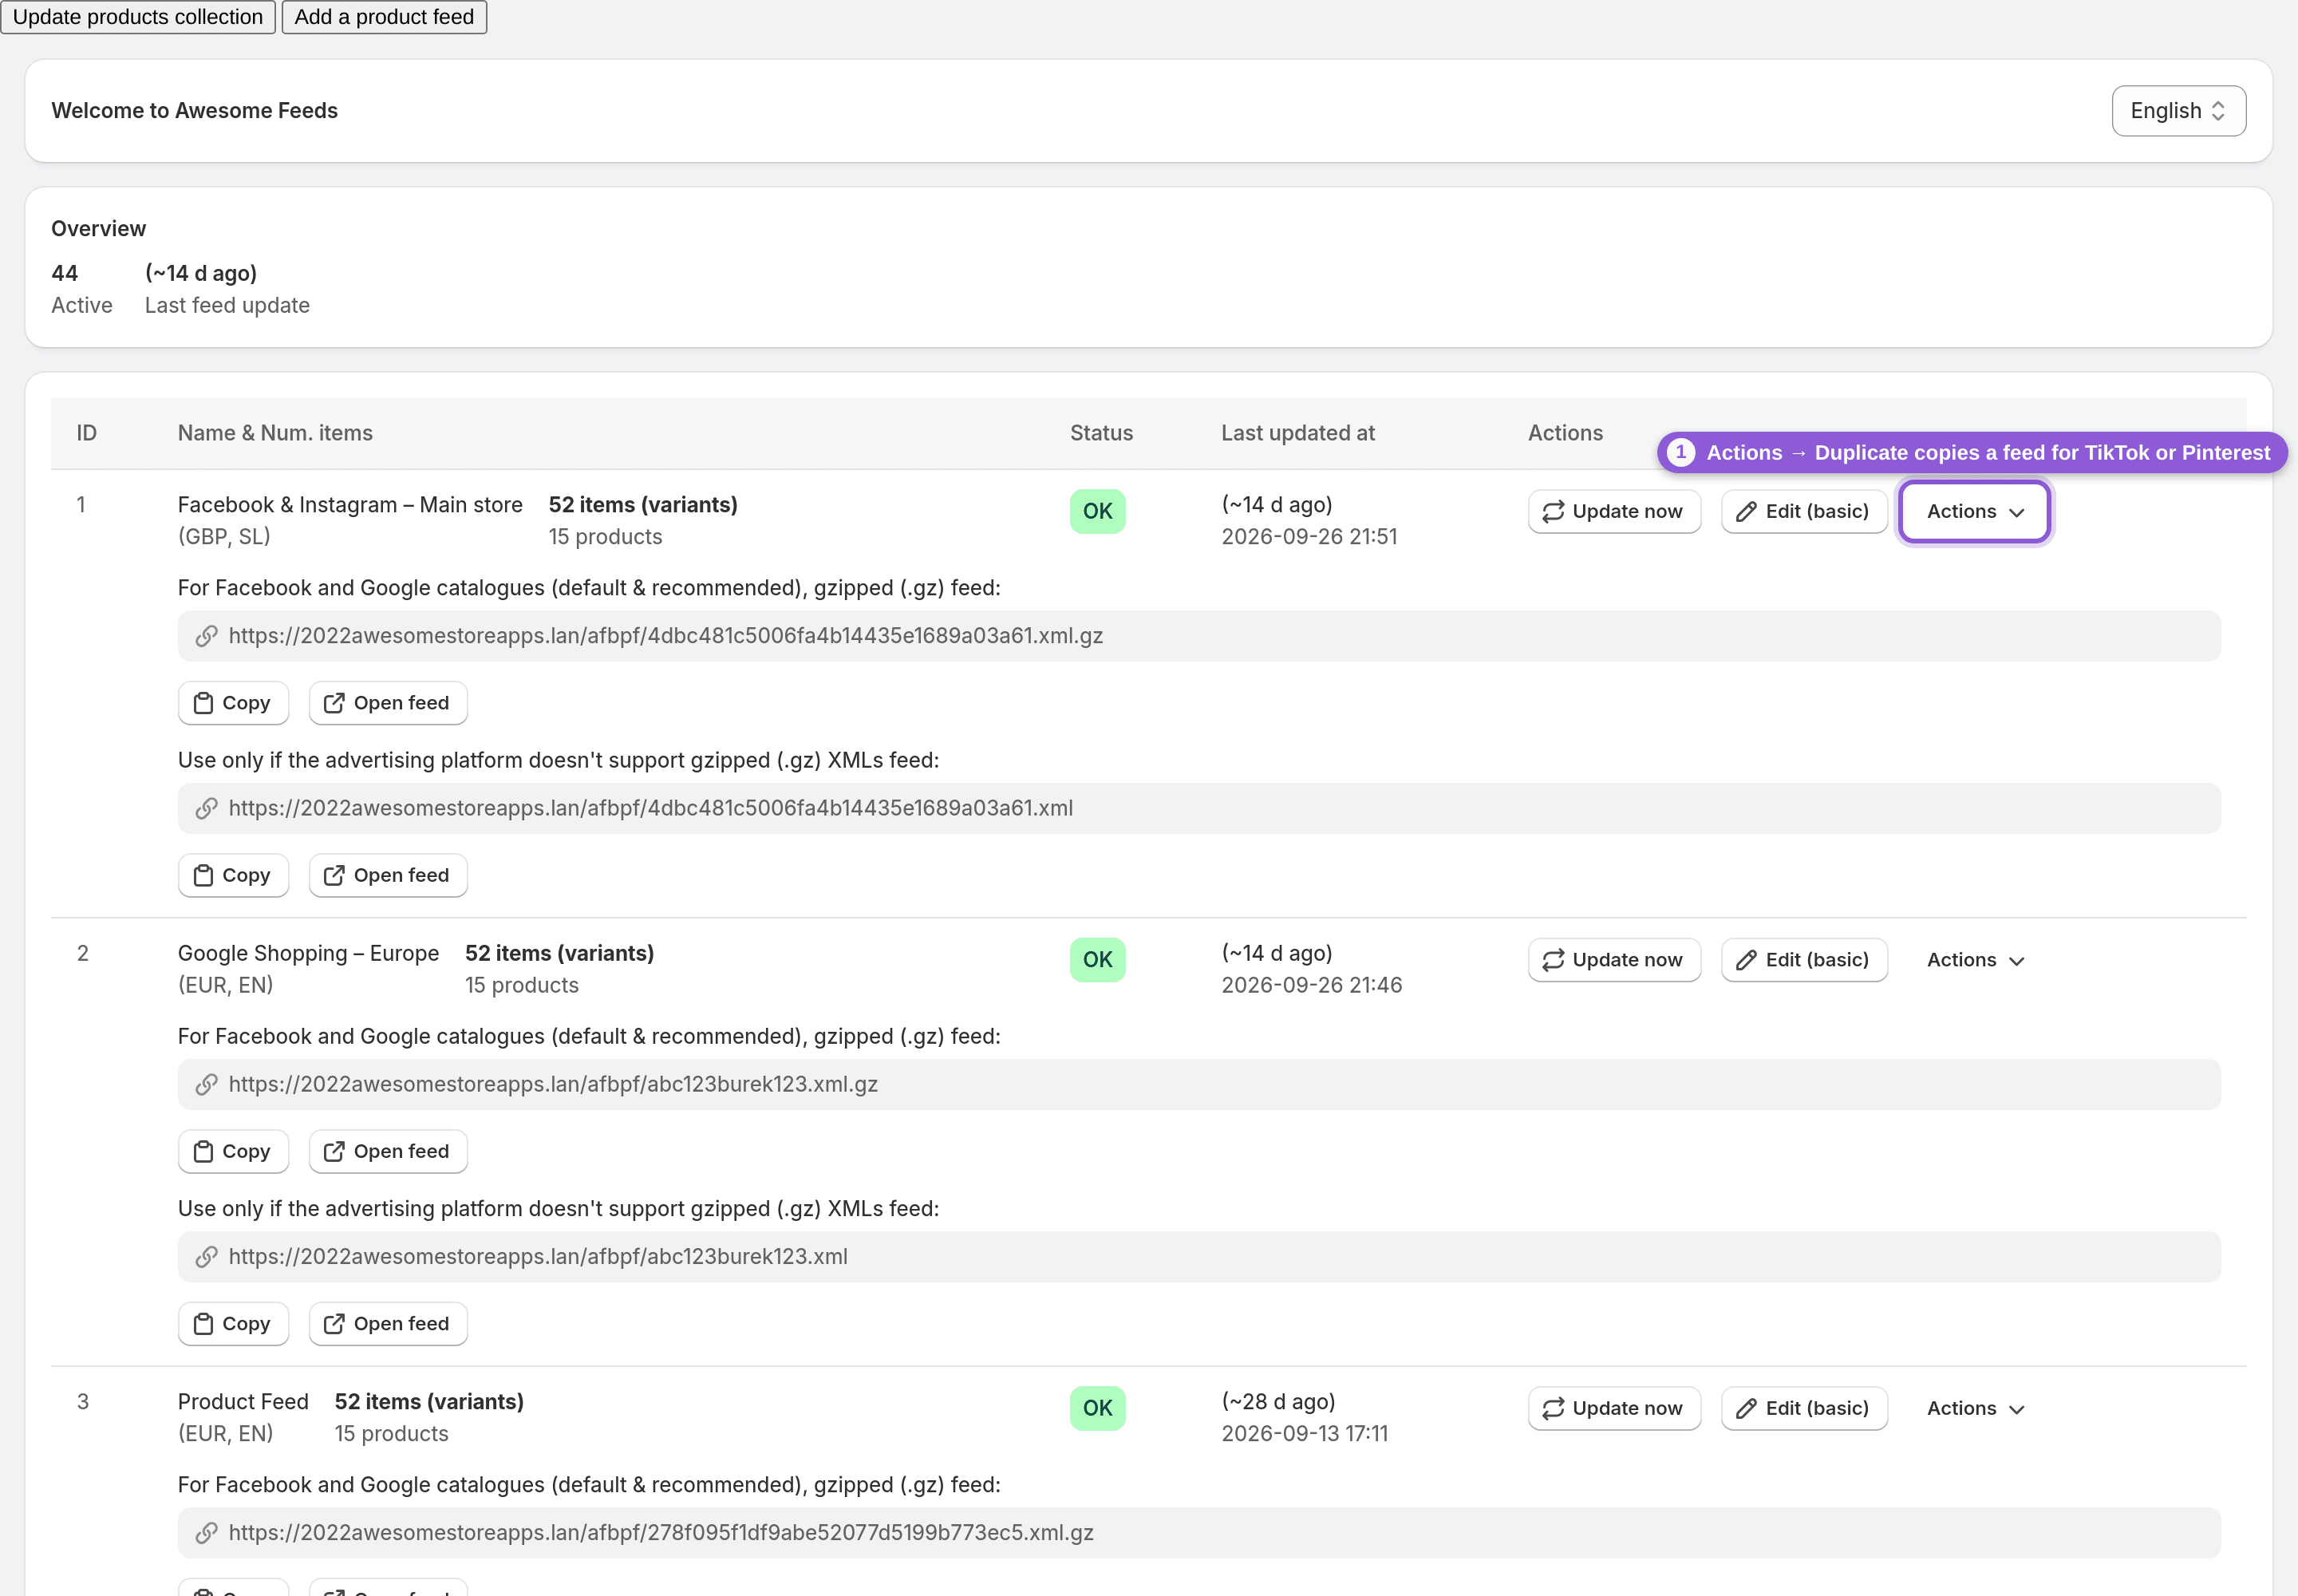Click OK status badge of Product Feed
This screenshot has height=1596, width=2298.
[x=1097, y=1408]
